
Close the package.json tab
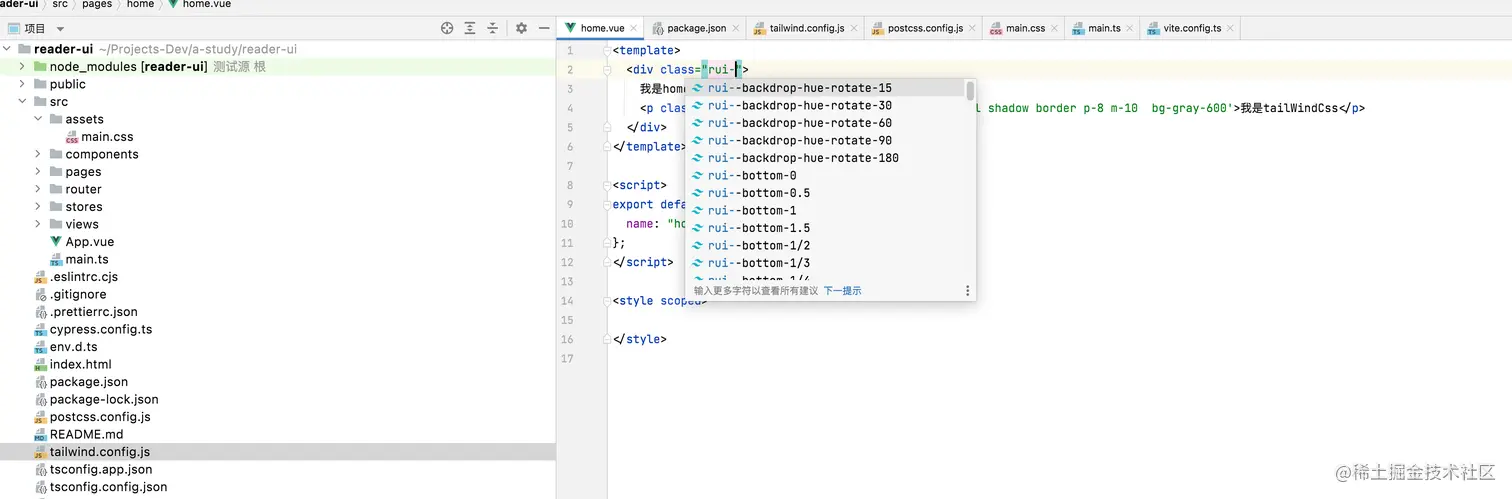[735, 29]
